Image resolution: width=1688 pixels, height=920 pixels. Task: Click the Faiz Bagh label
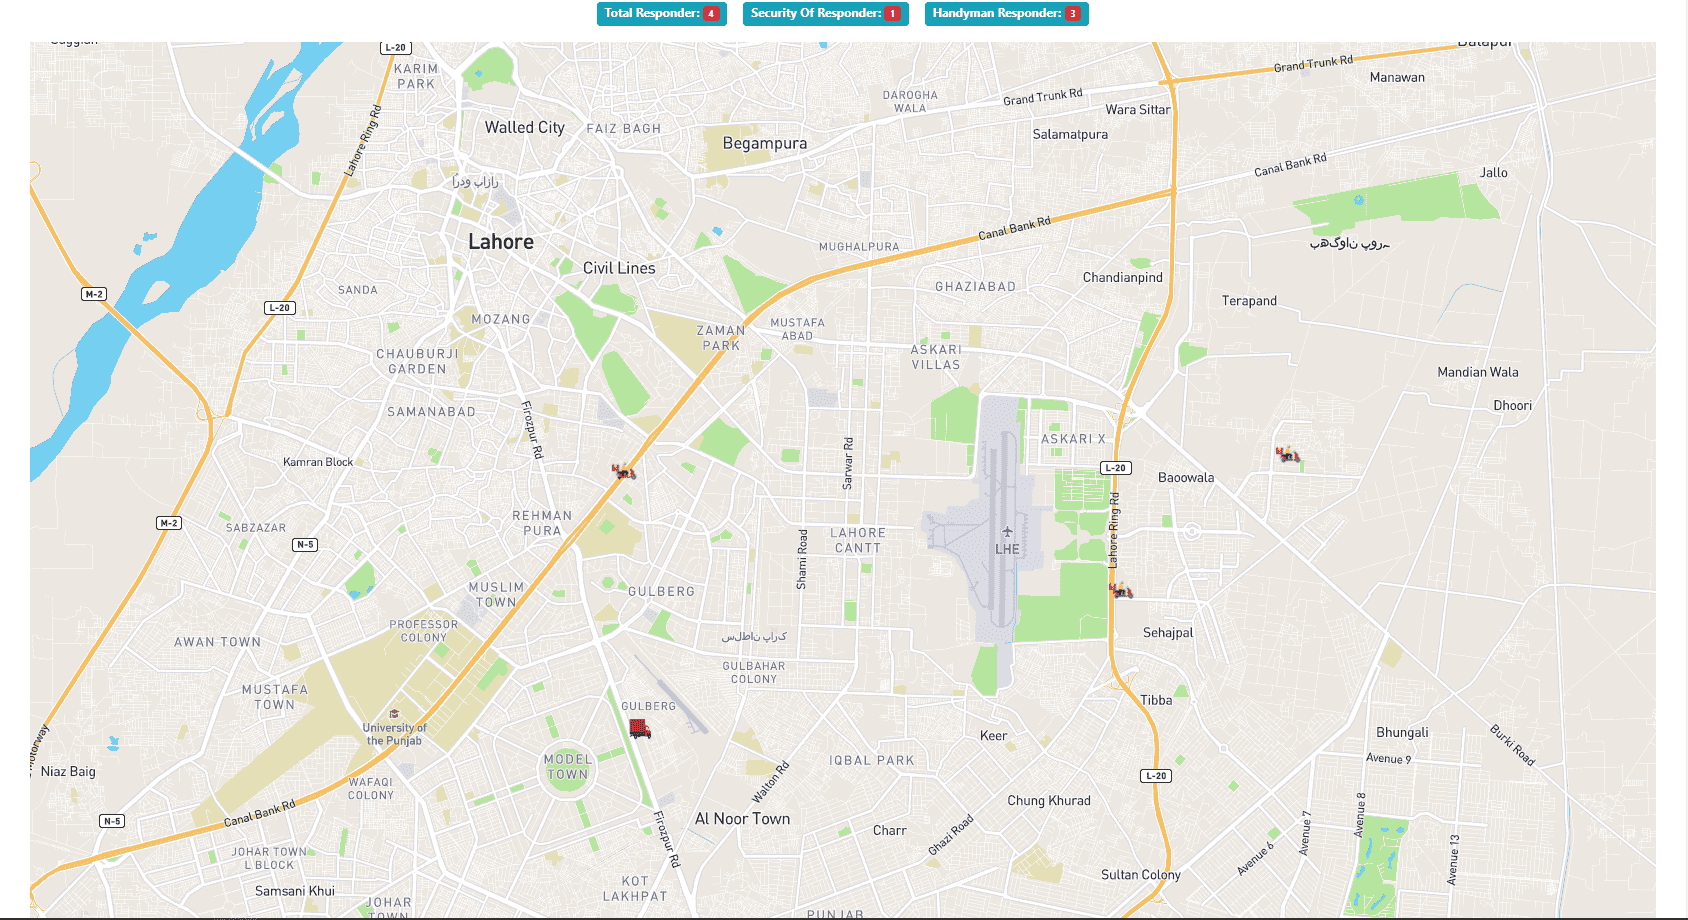(624, 129)
